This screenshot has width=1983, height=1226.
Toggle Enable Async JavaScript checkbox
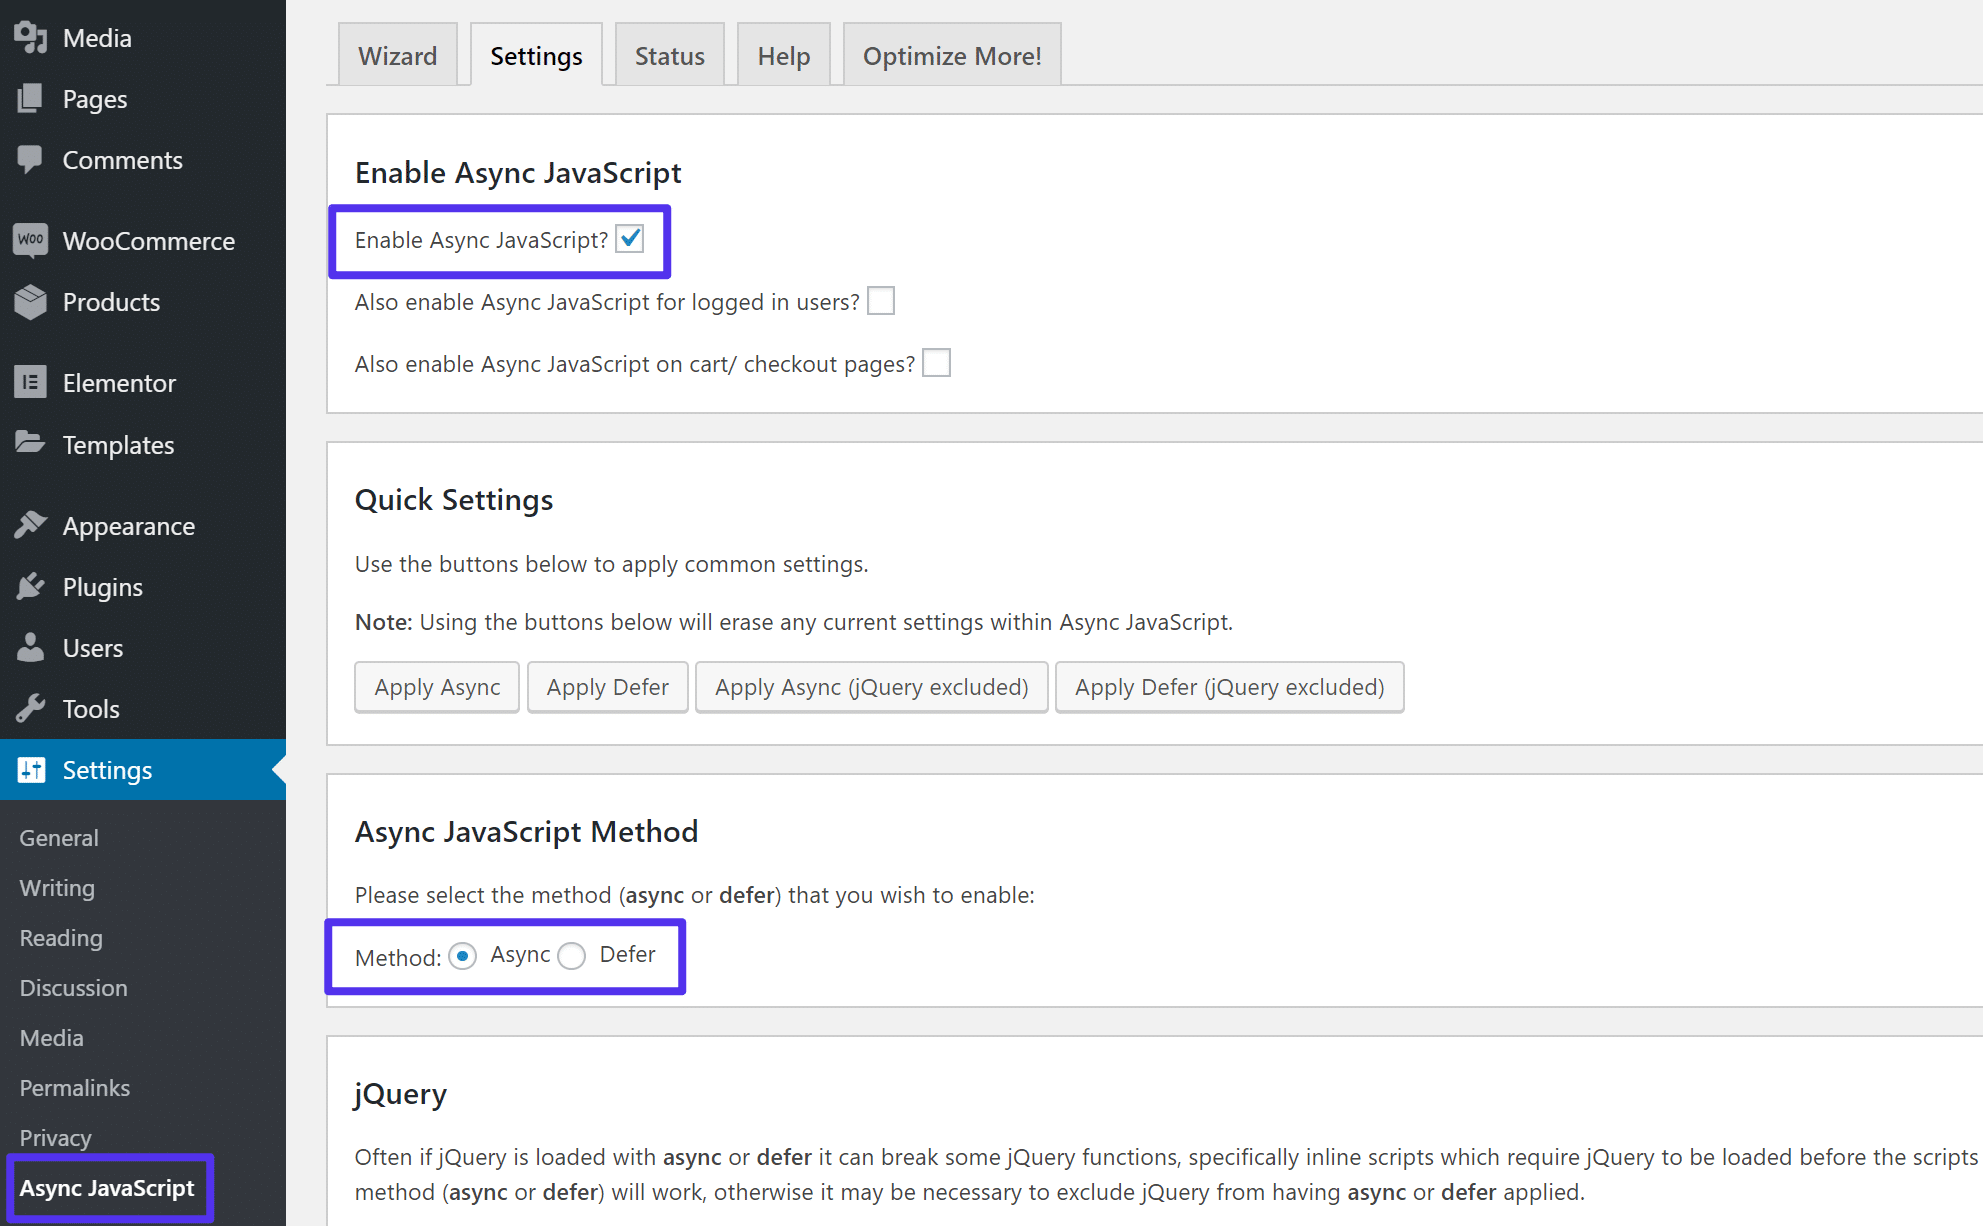(x=635, y=239)
